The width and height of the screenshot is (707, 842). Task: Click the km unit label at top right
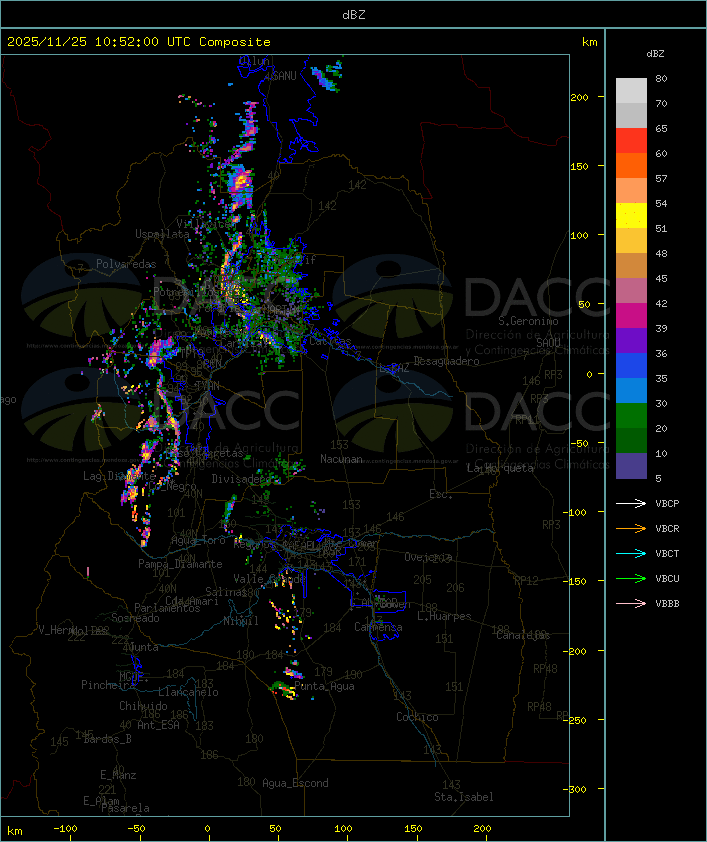[x=589, y=42]
